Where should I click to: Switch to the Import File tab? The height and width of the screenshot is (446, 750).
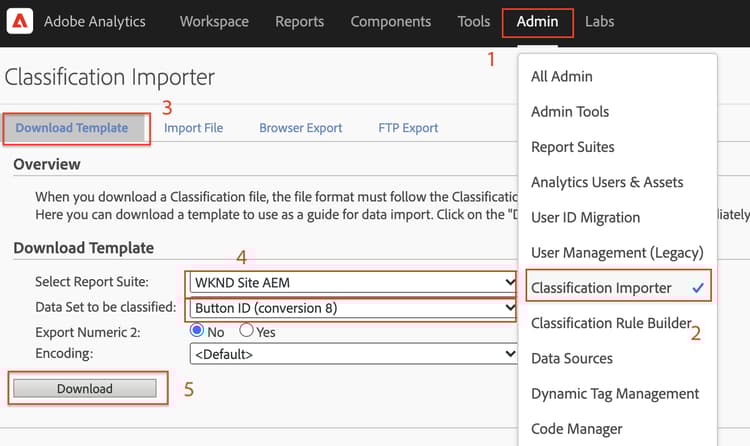point(193,128)
